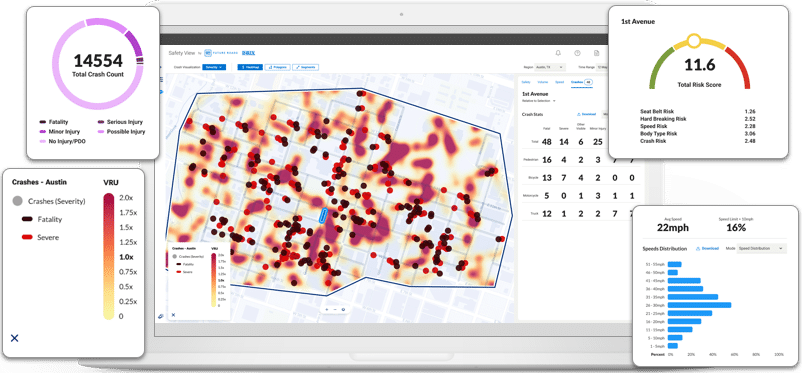
Task: Open the Region Austin, TX dropdown
Action: click(550, 67)
